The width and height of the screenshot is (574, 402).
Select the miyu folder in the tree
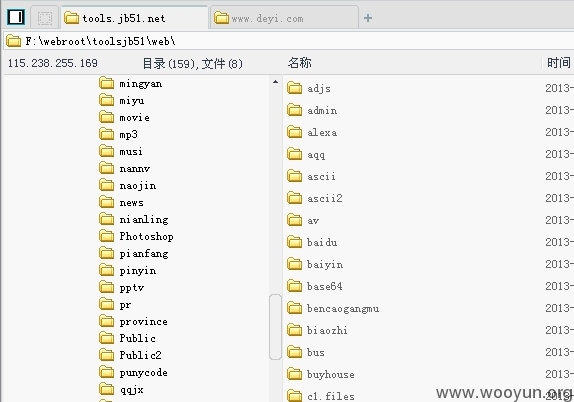(122, 100)
